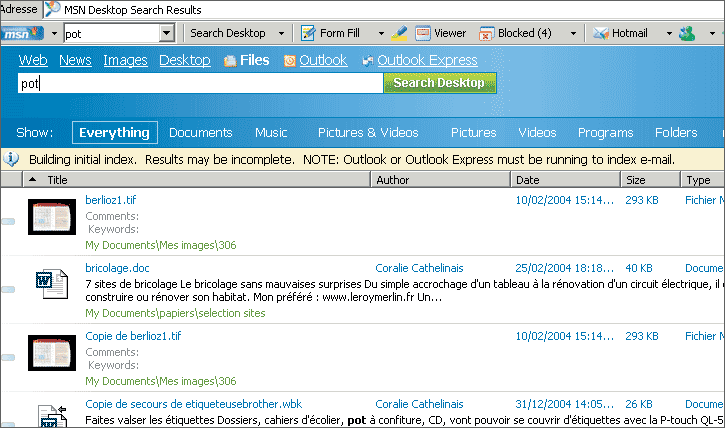This screenshot has height=428, width=725.
Task: Click author Coralie Cathelinais on etiqueteusebrother.wbk row
Action: [419, 404]
